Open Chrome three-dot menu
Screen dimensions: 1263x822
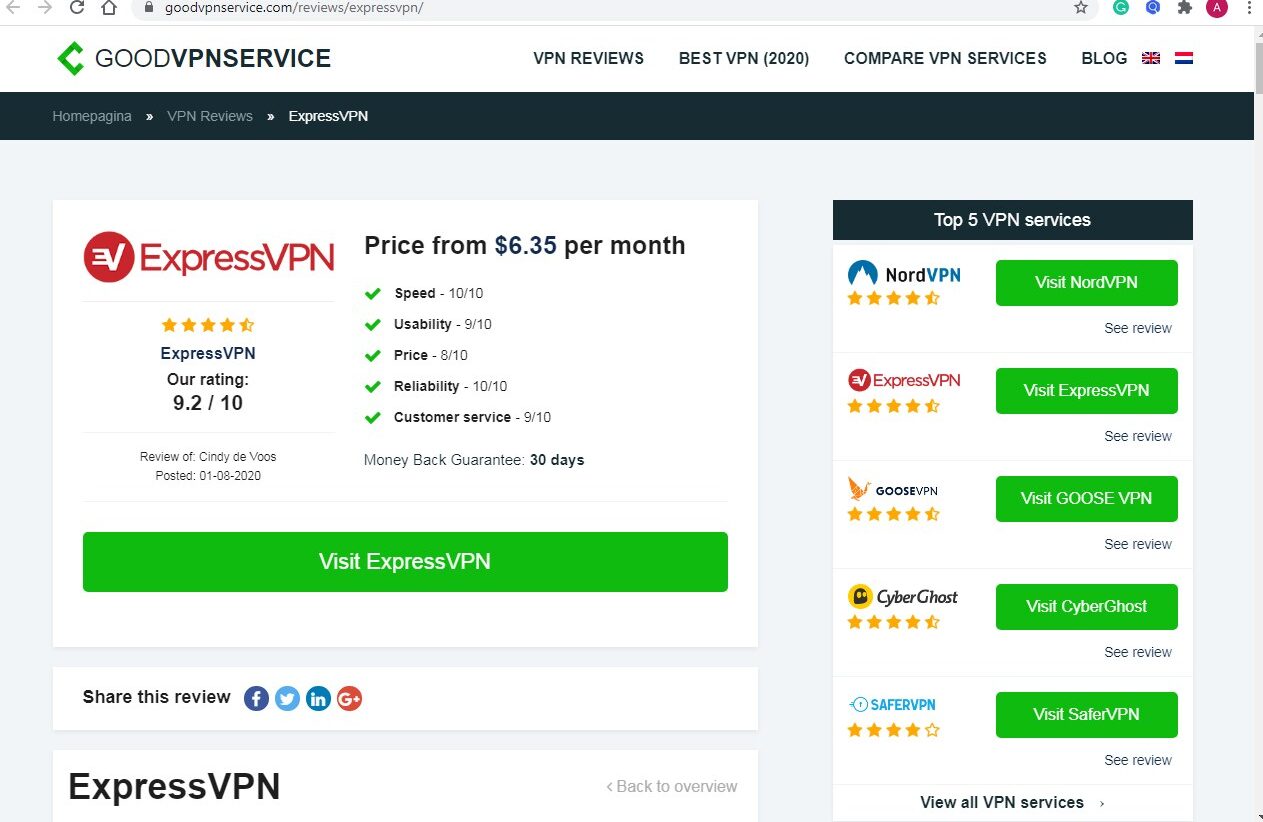[1249, 8]
